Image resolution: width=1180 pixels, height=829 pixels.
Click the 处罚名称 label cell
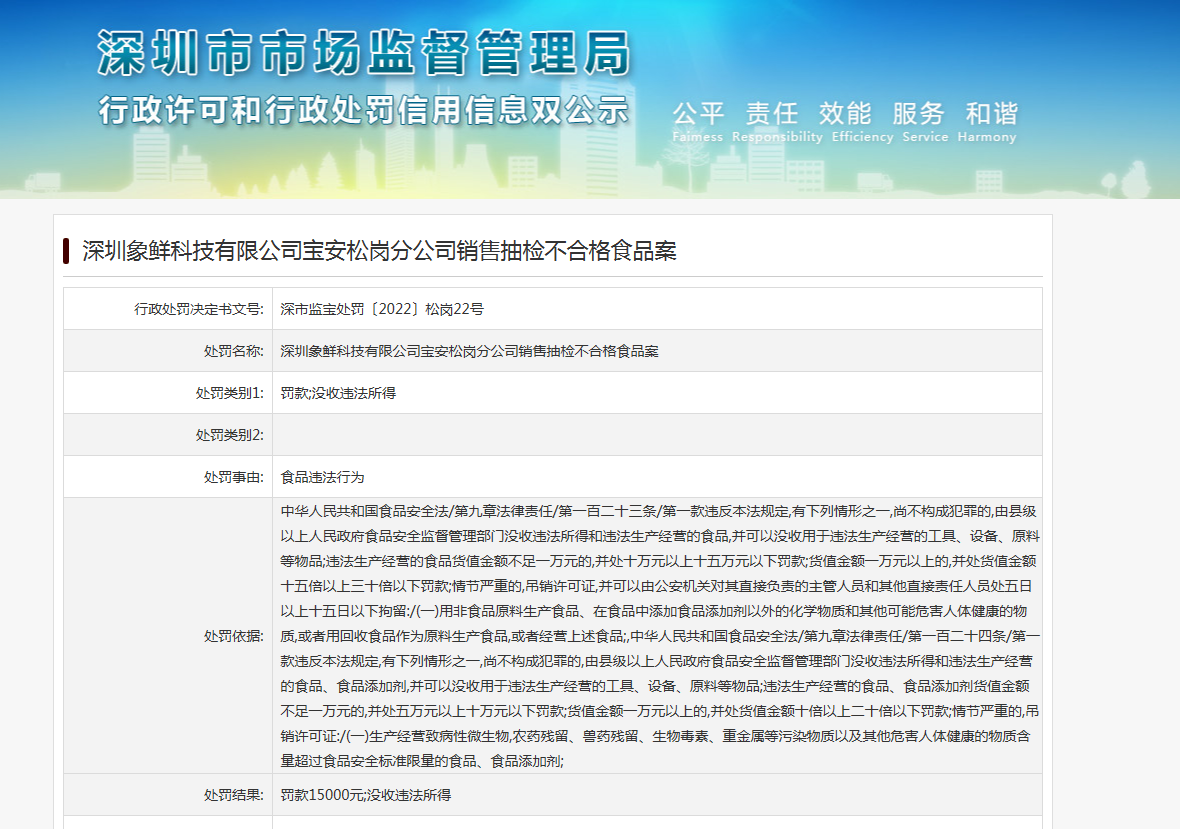168,351
